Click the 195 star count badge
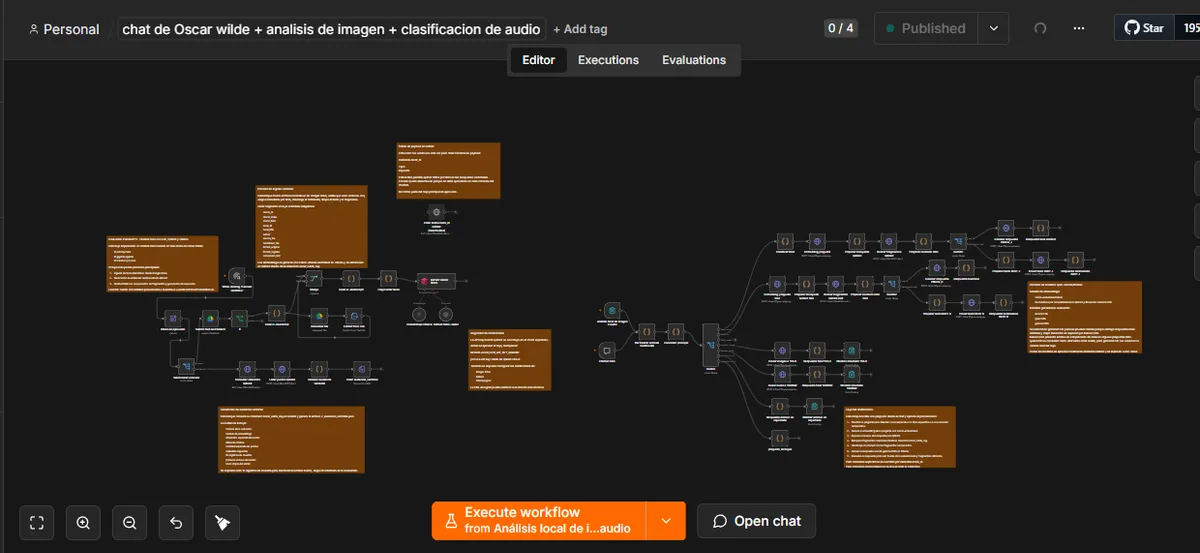Image resolution: width=1200 pixels, height=553 pixels. (1188, 28)
